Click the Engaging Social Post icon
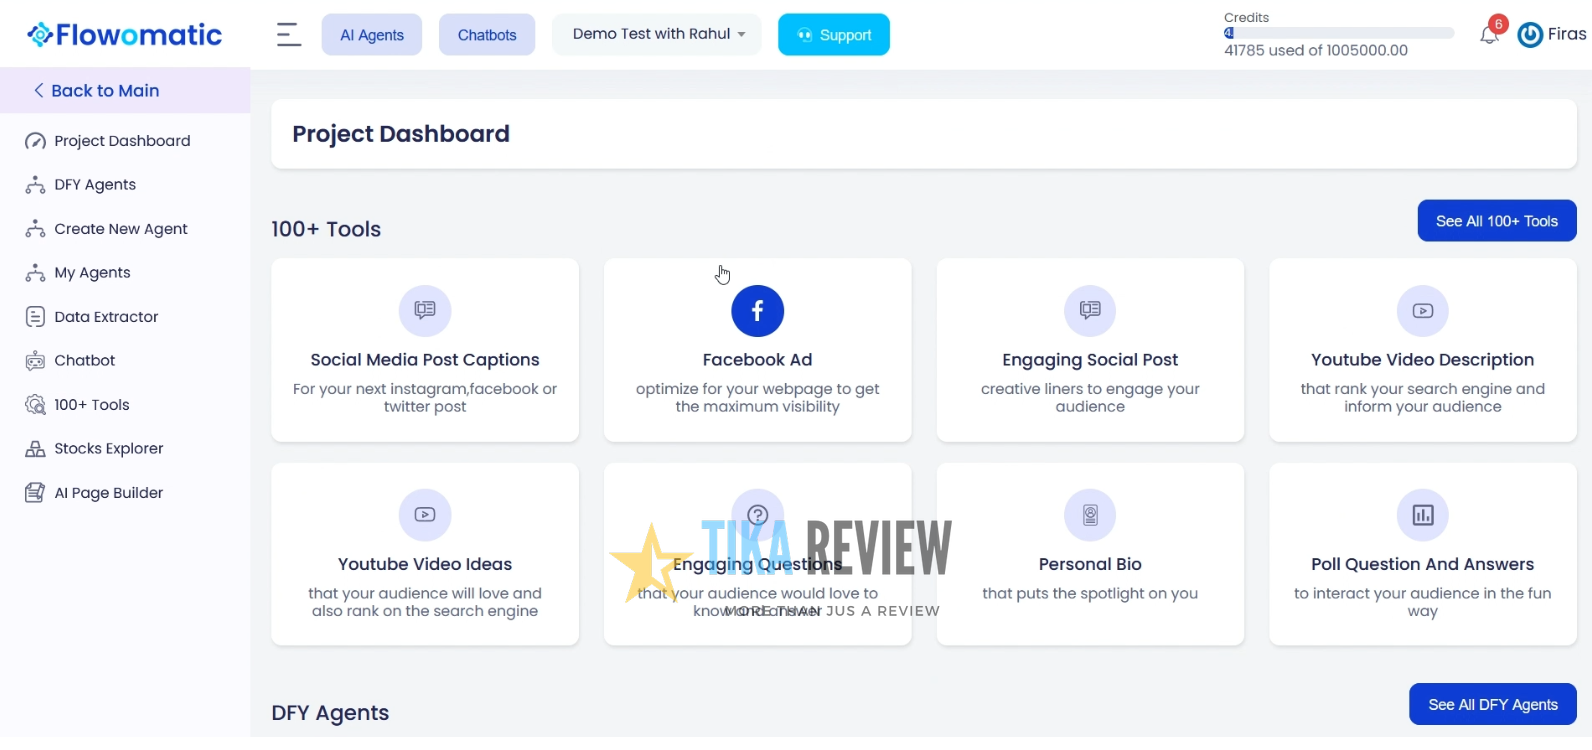The width and height of the screenshot is (1592, 750). tap(1090, 311)
